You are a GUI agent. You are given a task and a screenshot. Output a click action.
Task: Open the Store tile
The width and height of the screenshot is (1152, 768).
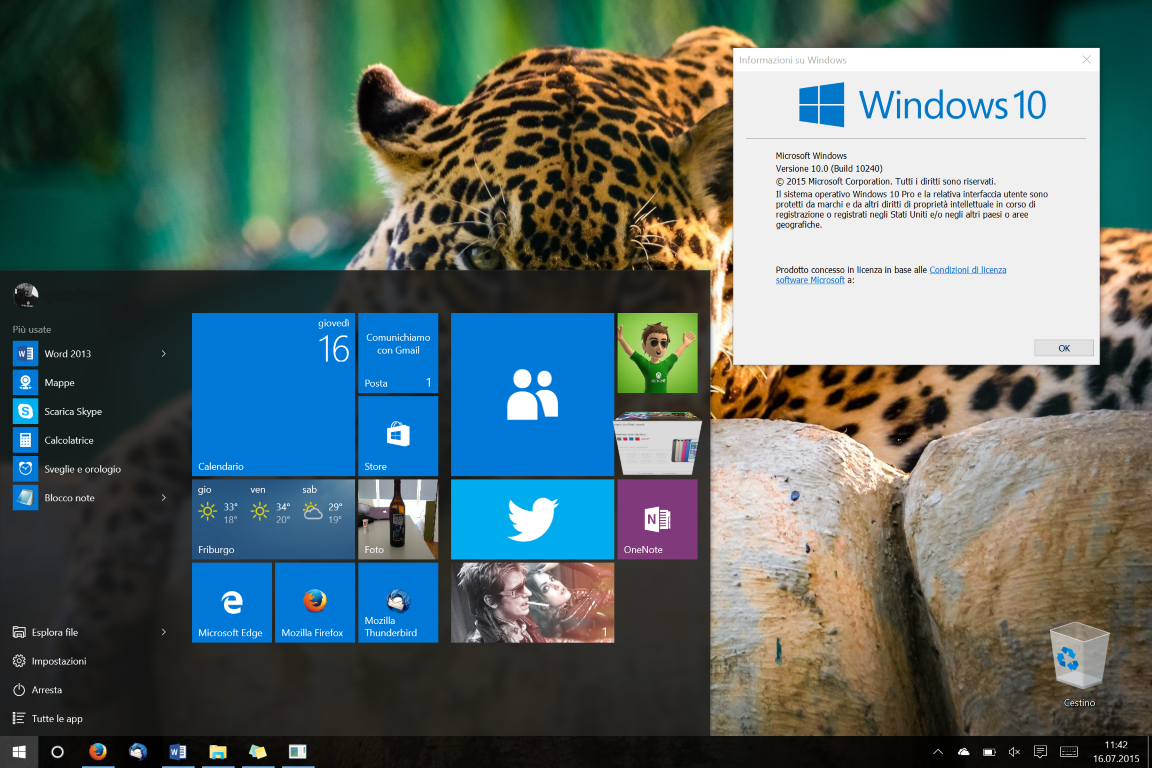398,436
